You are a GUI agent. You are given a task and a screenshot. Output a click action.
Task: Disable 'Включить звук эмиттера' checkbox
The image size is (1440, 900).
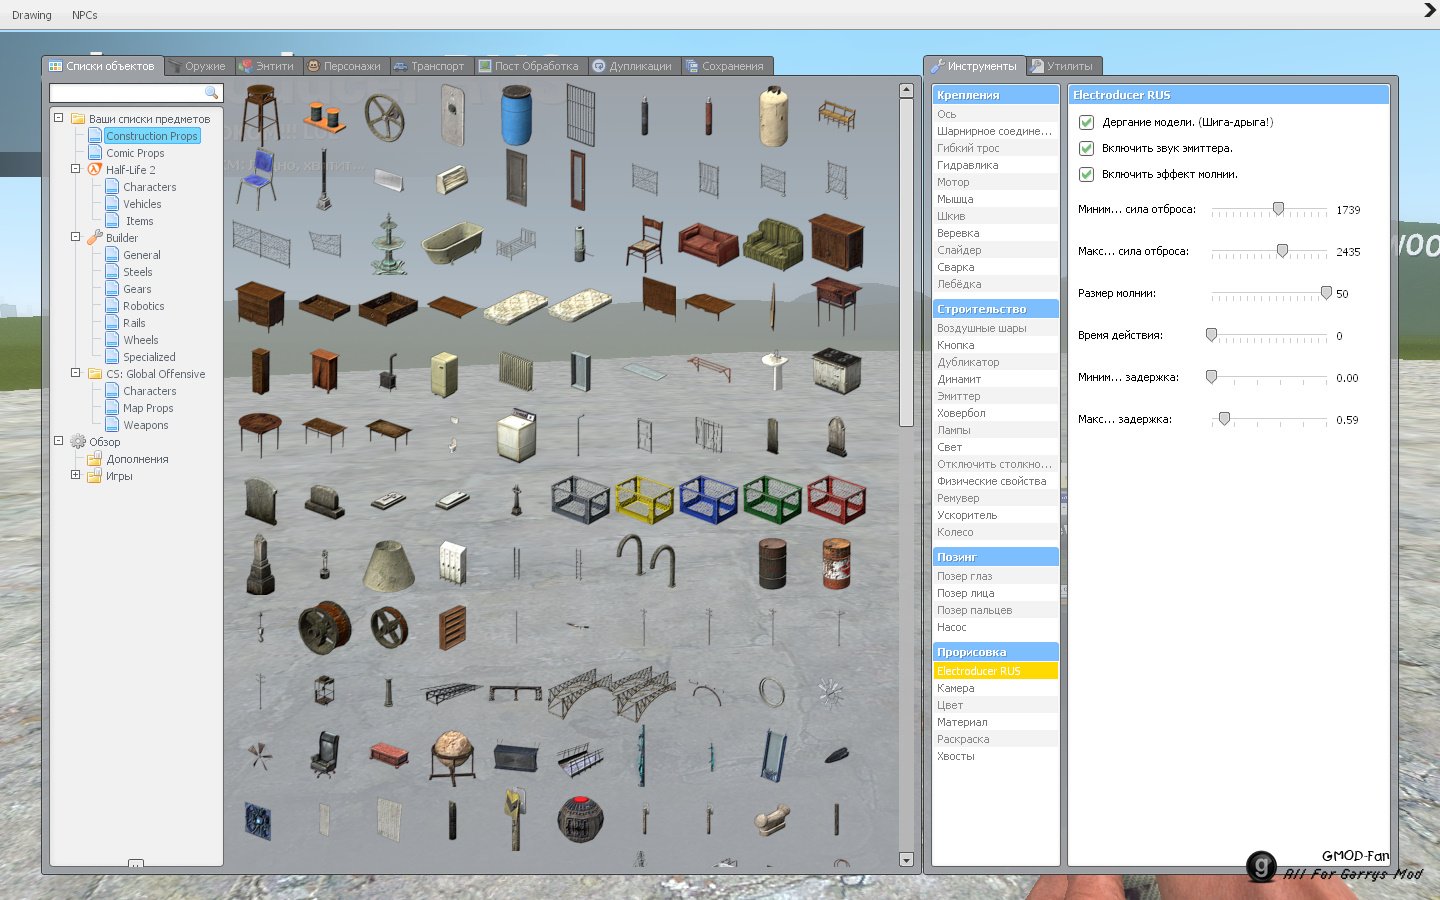pos(1086,148)
